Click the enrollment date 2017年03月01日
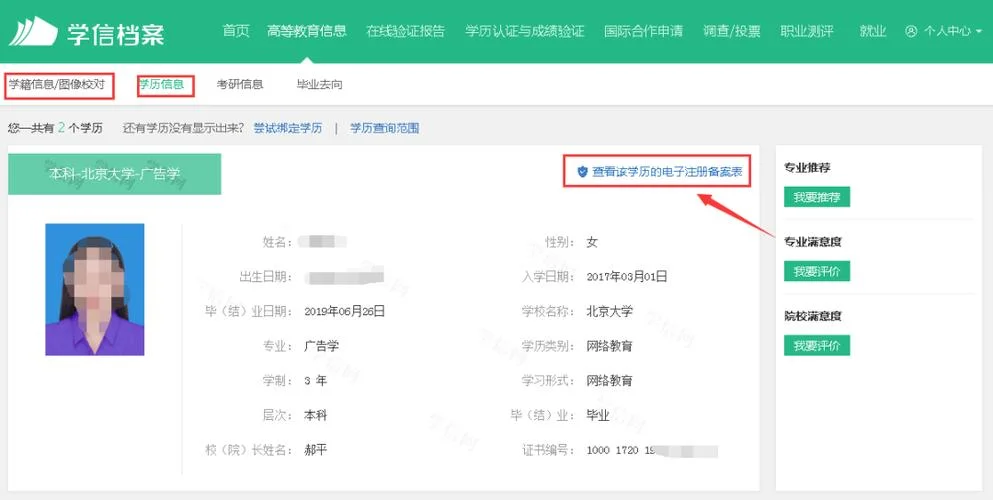This screenshot has height=500, width=993. [627, 277]
